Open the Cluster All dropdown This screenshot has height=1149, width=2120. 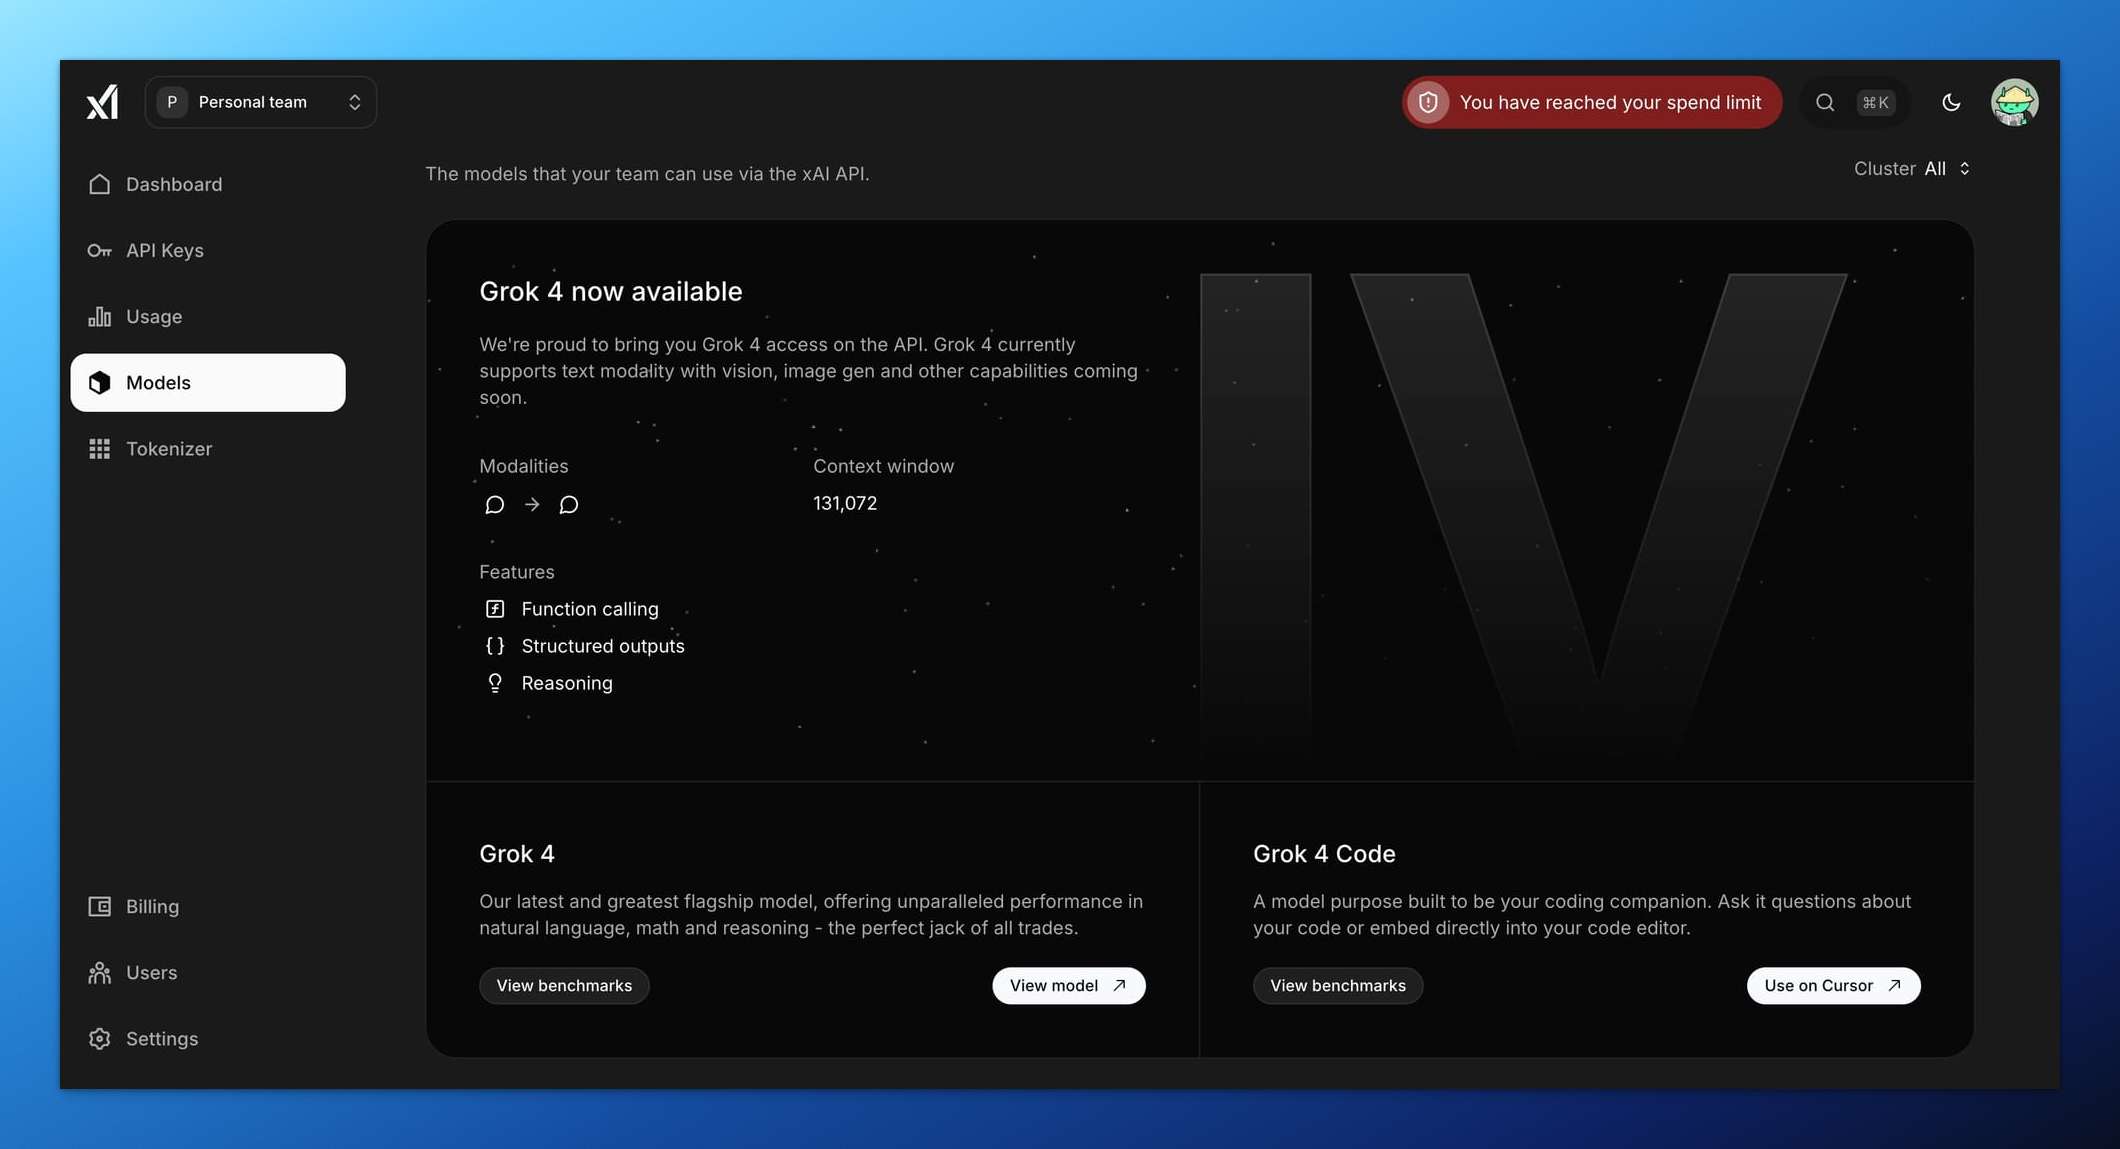(1946, 169)
